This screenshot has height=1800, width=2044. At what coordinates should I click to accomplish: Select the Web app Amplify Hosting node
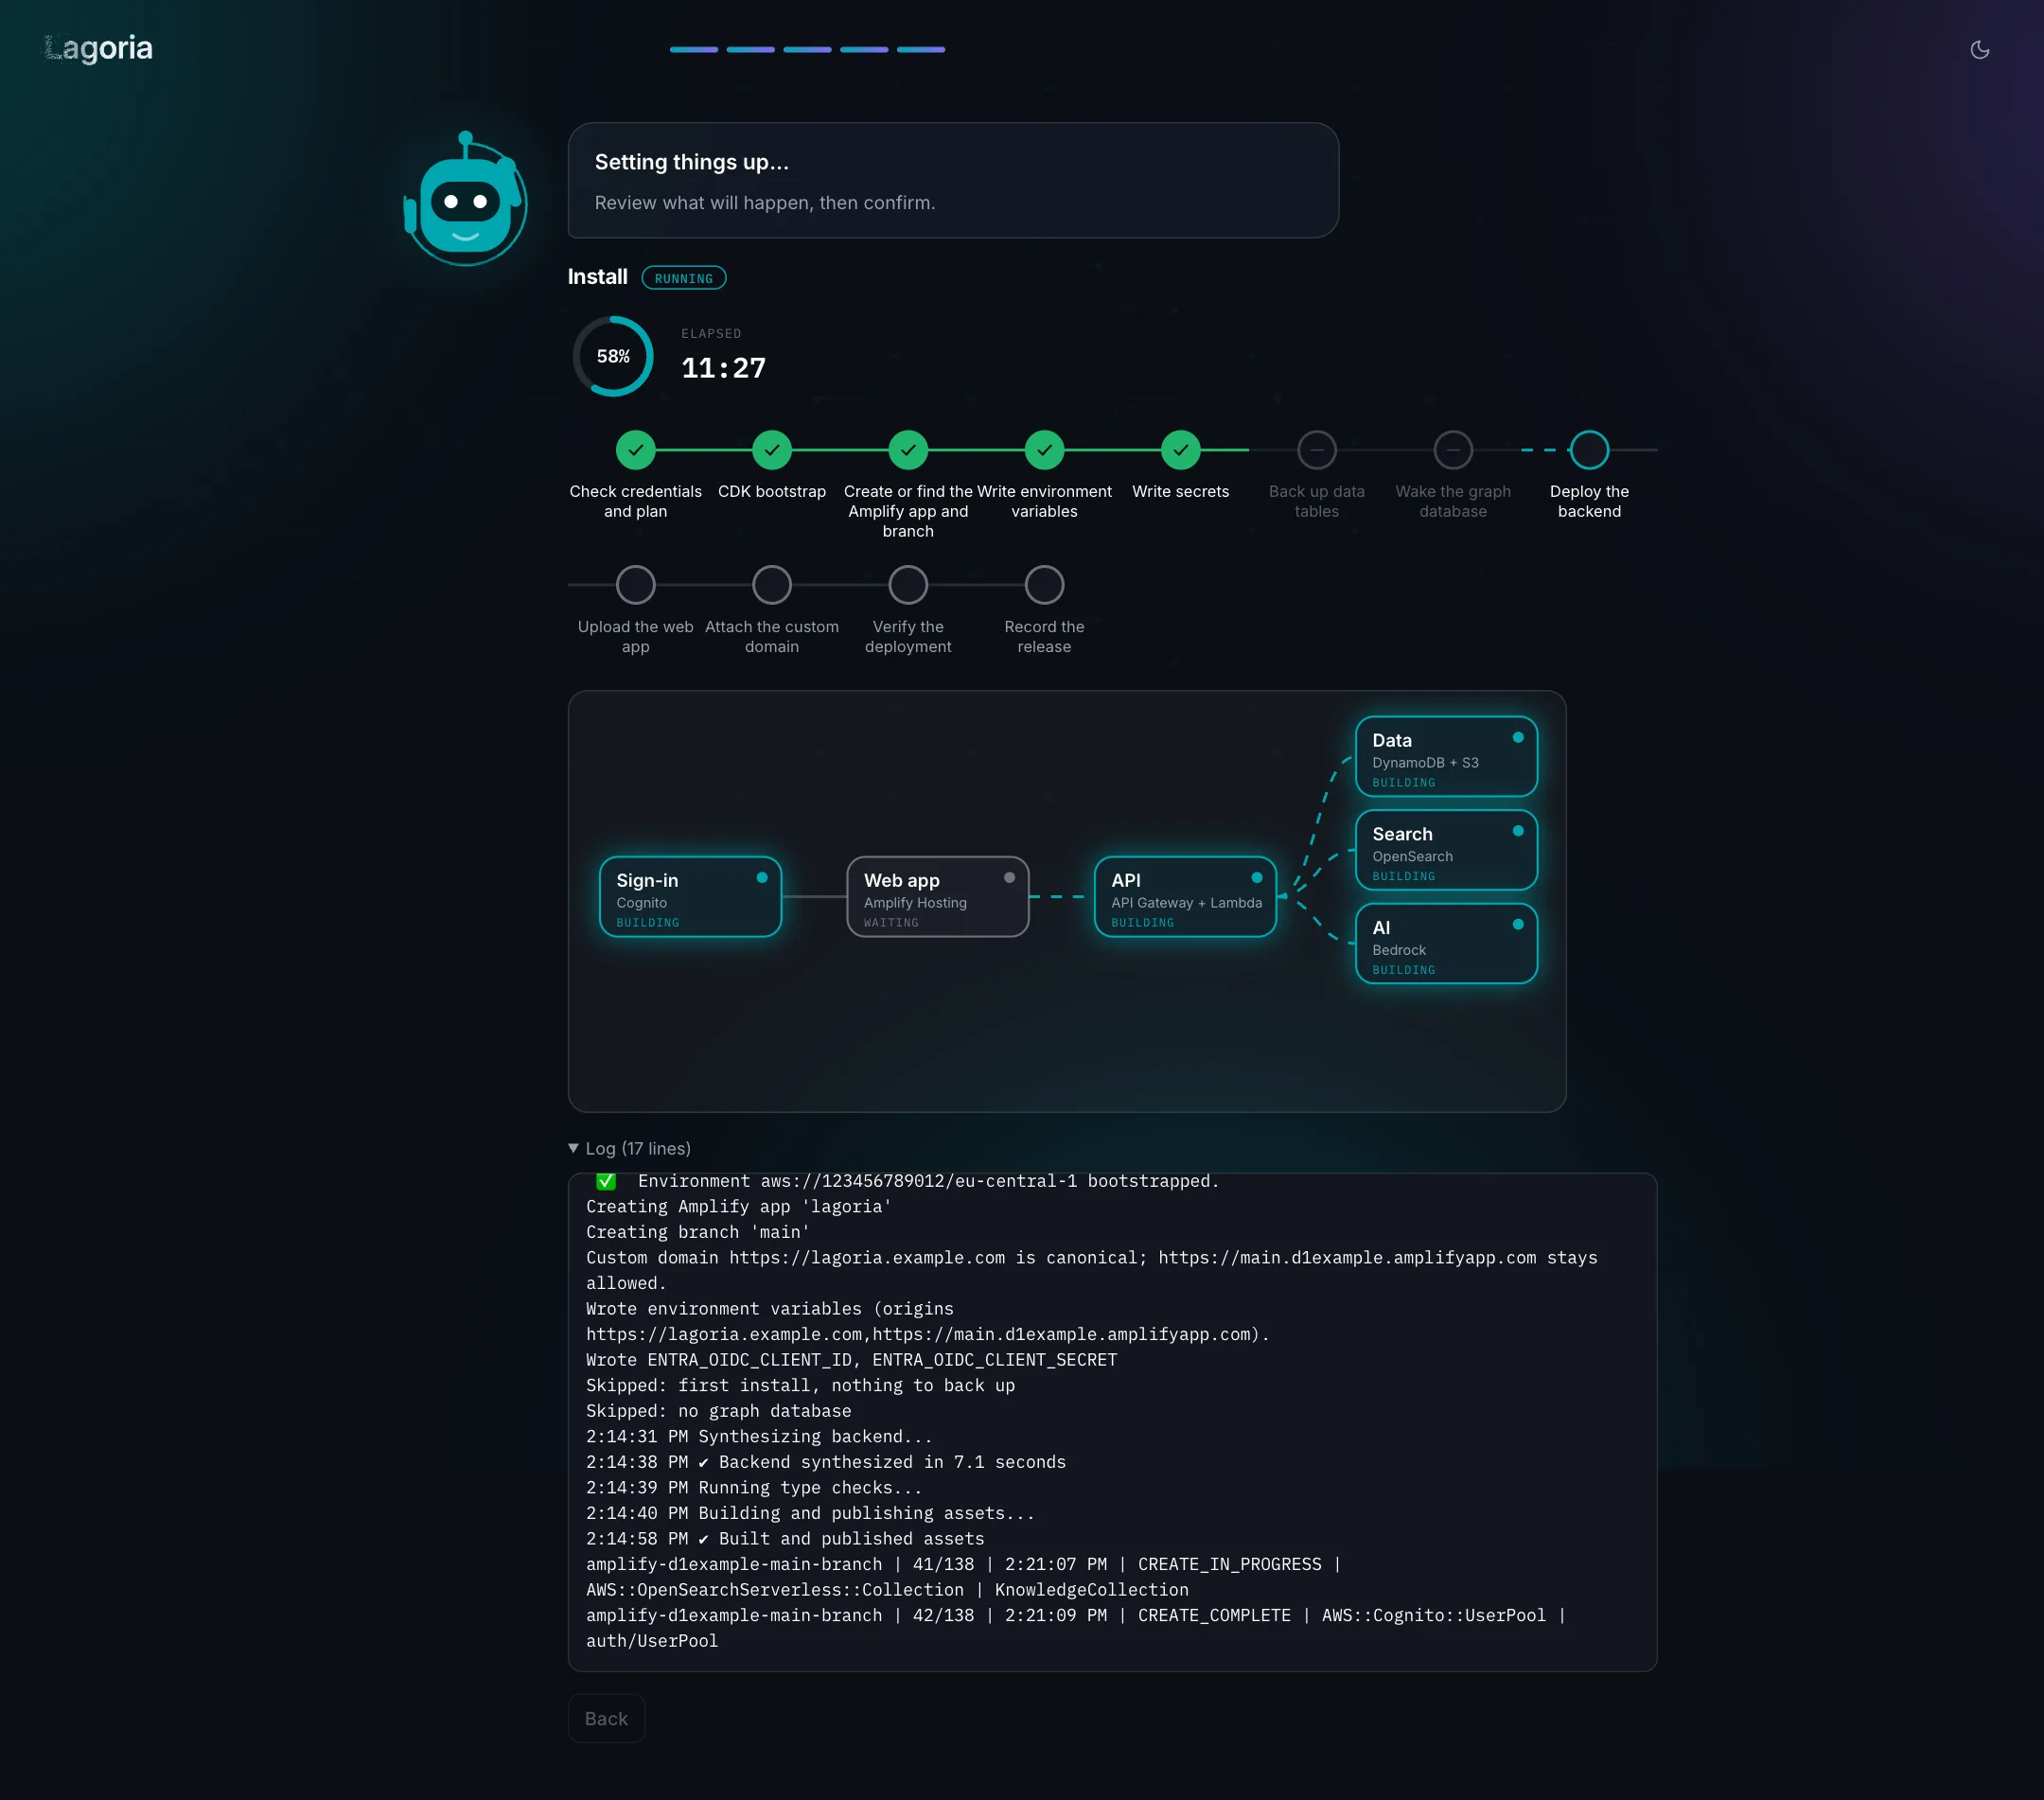[x=937, y=896]
